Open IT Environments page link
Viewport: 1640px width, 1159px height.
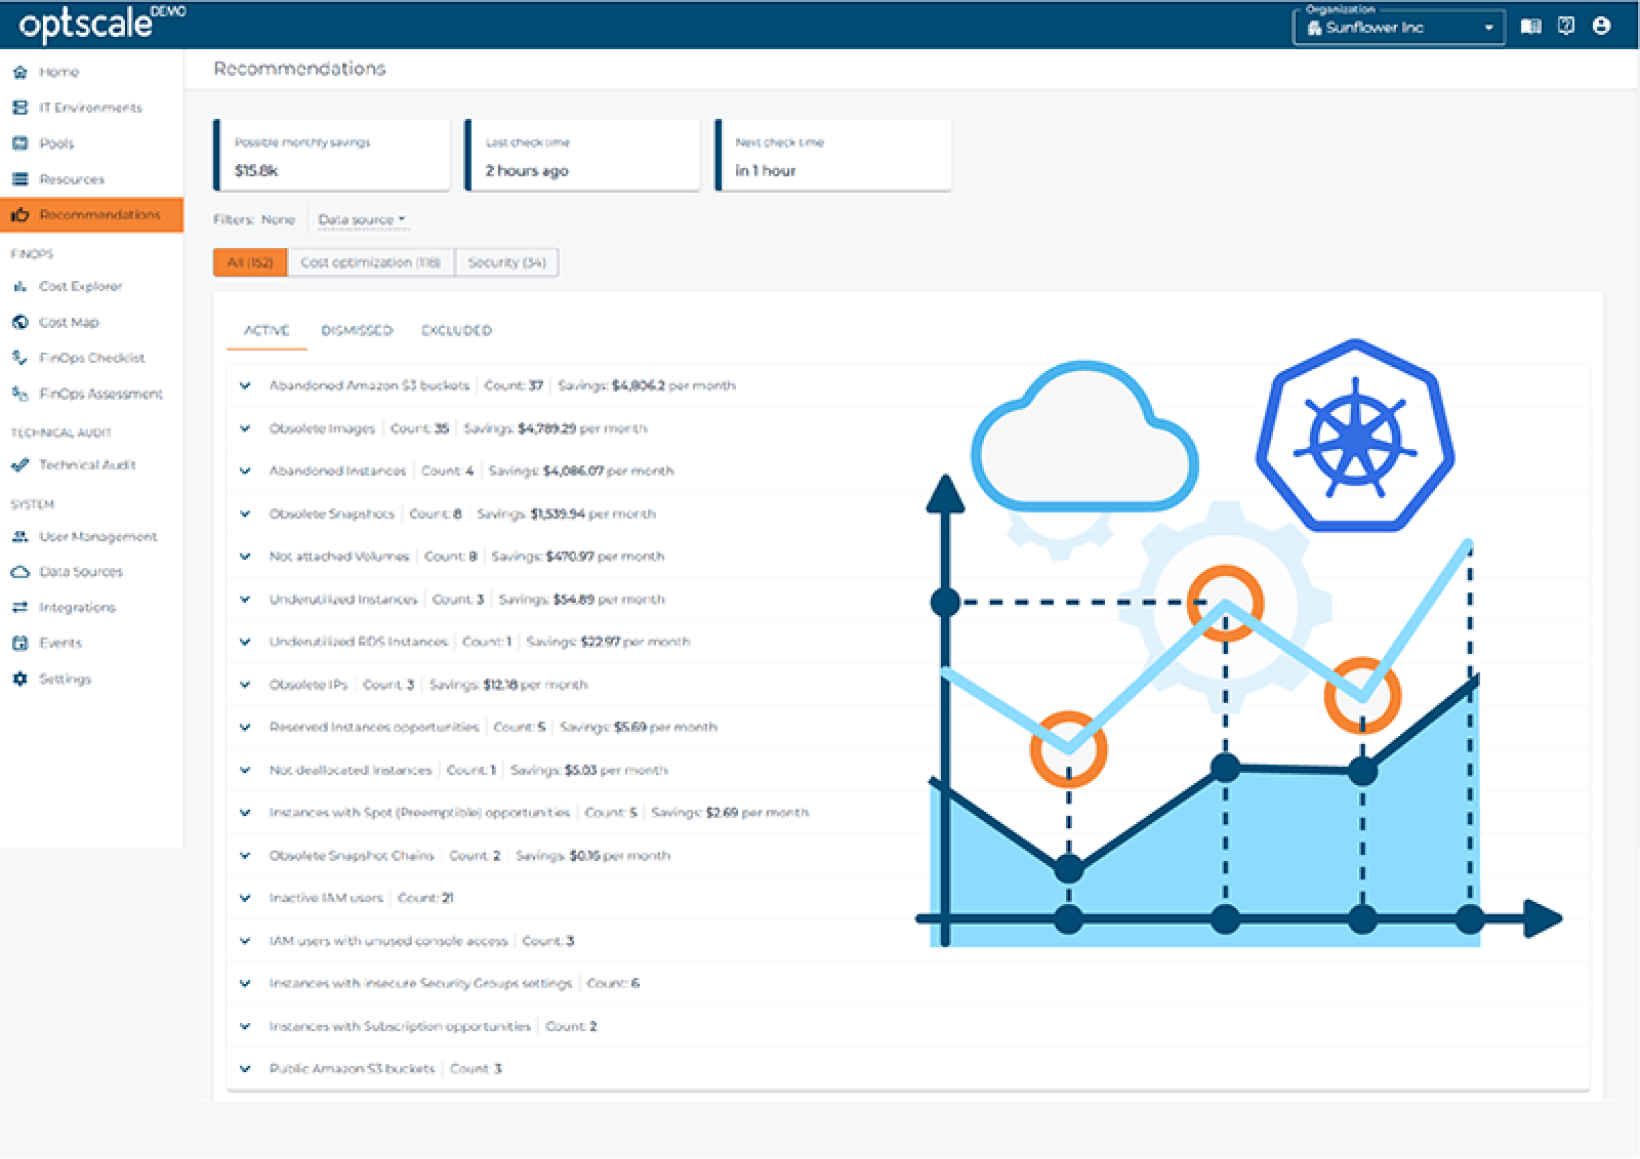point(90,108)
